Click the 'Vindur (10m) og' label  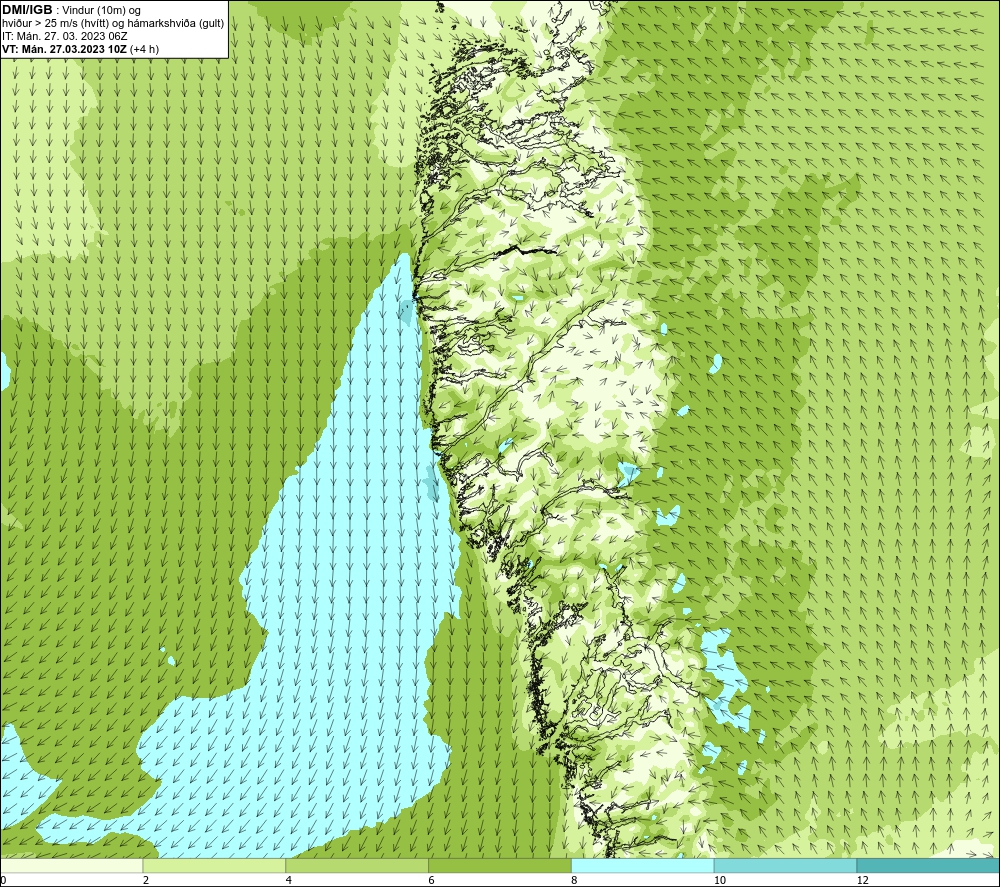(101, 11)
